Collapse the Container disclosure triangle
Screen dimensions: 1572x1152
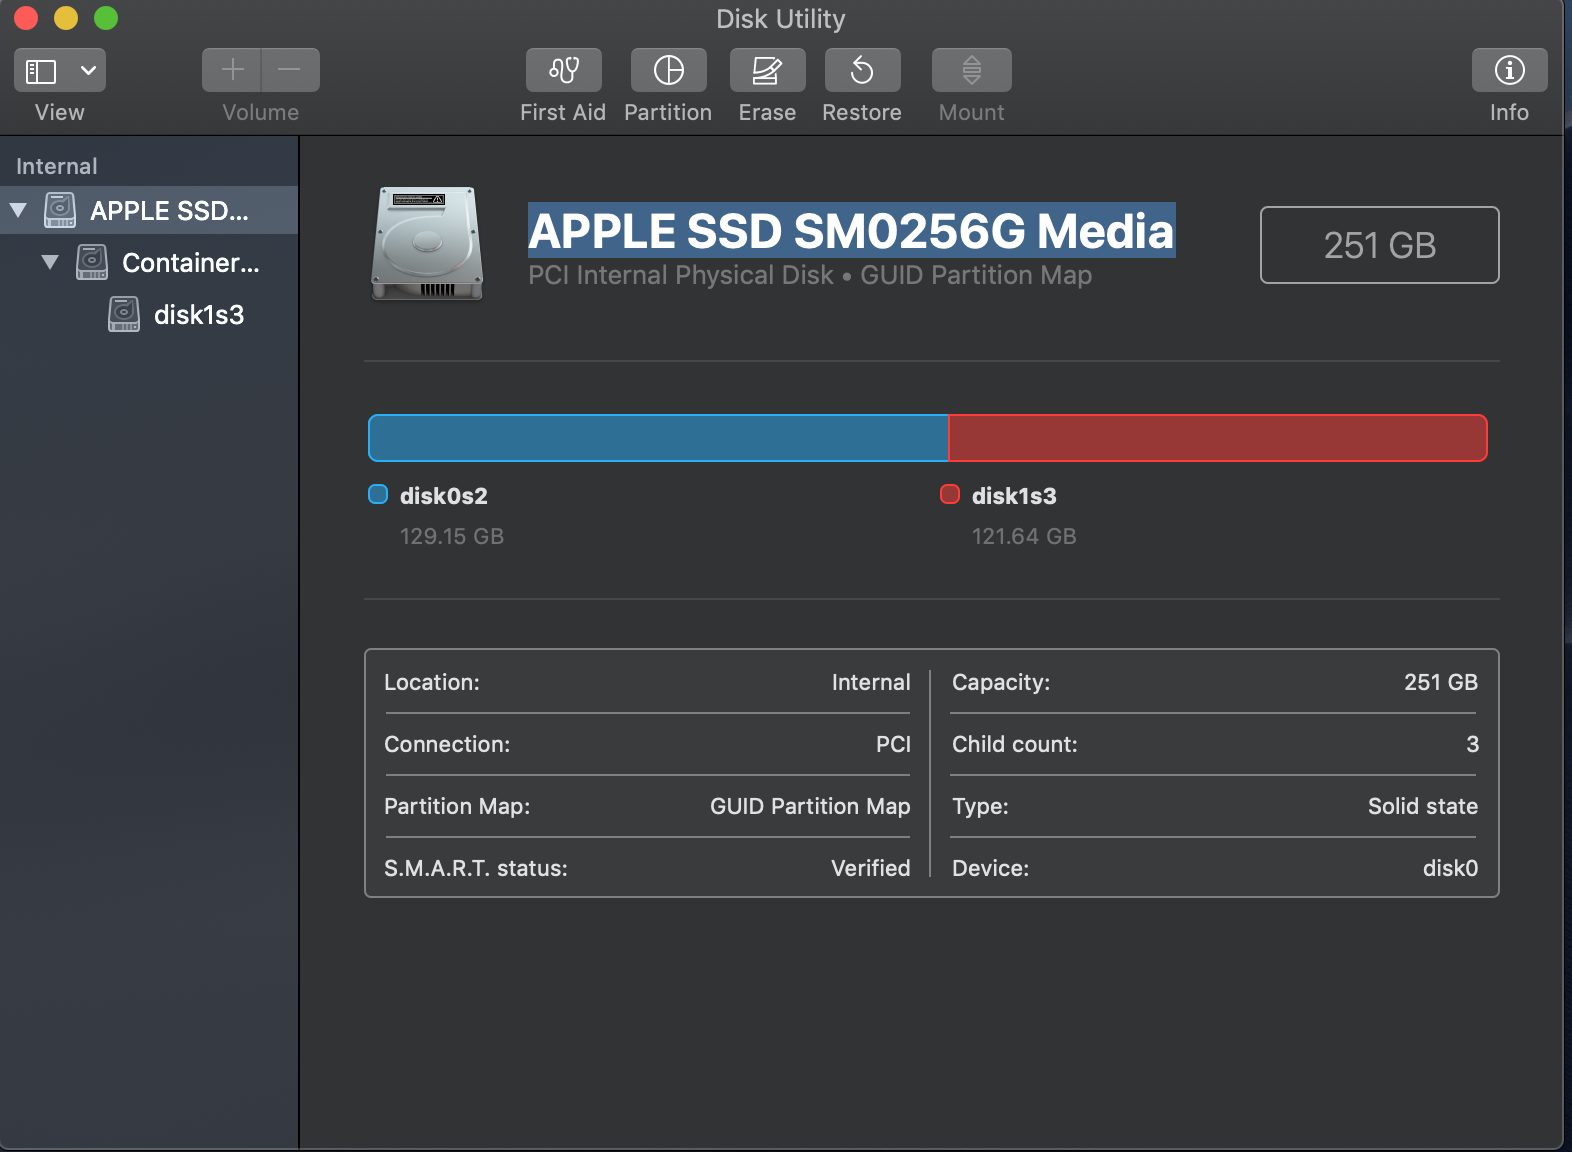click(x=50, y=262)
